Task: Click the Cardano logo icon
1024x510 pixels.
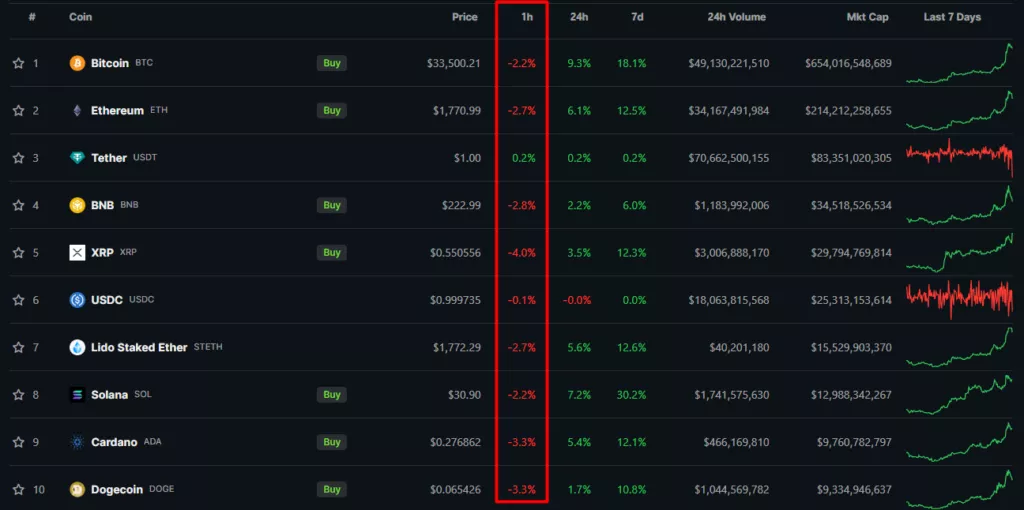Action: click(x=77, y=442)
